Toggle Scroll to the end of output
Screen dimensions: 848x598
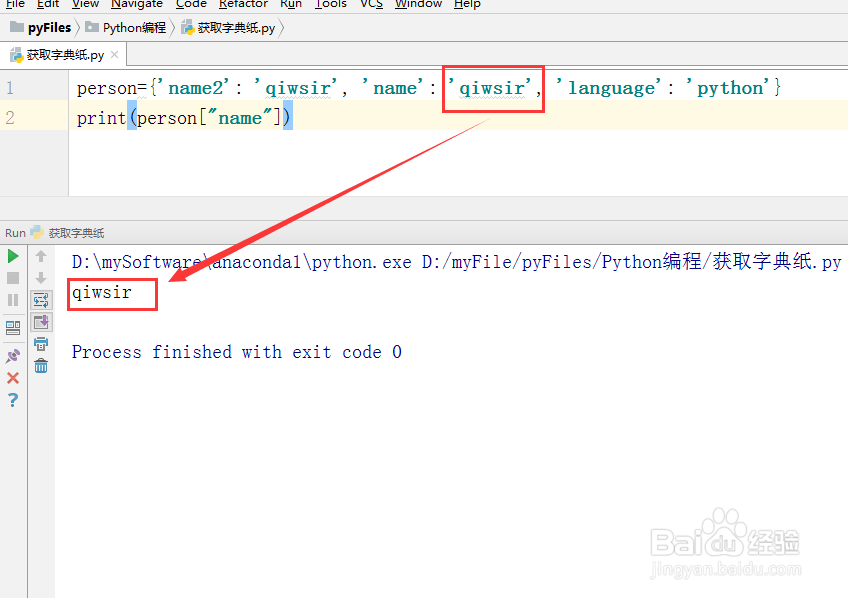pyautogui.click(x=41, y=322)
